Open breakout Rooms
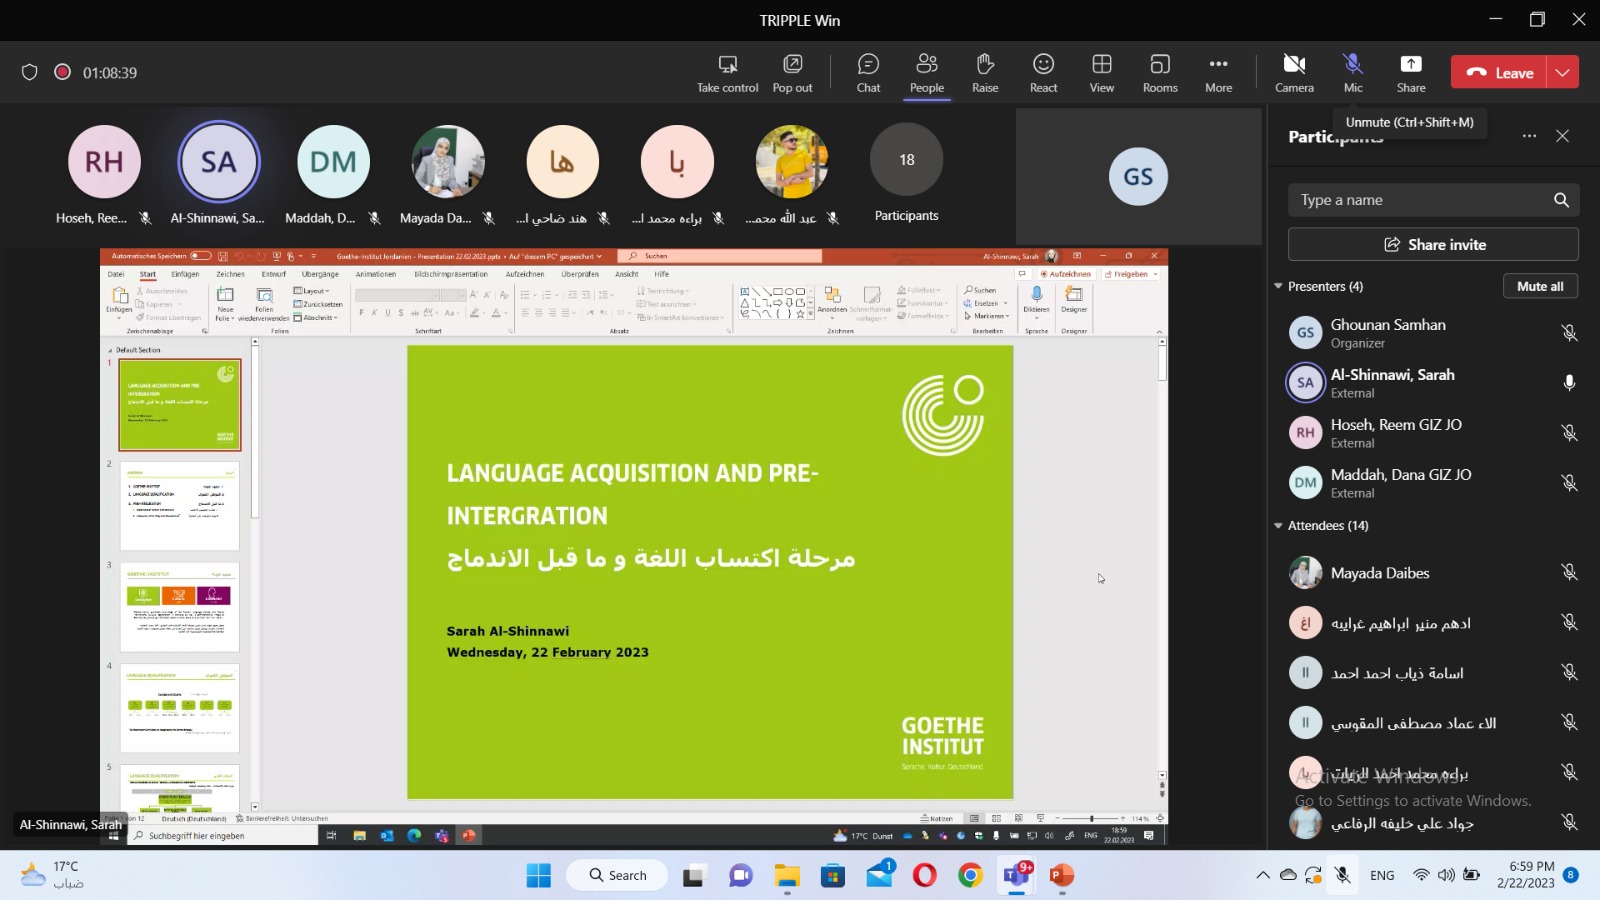Screen dimensions: 1600x900 pos(1160,73)
